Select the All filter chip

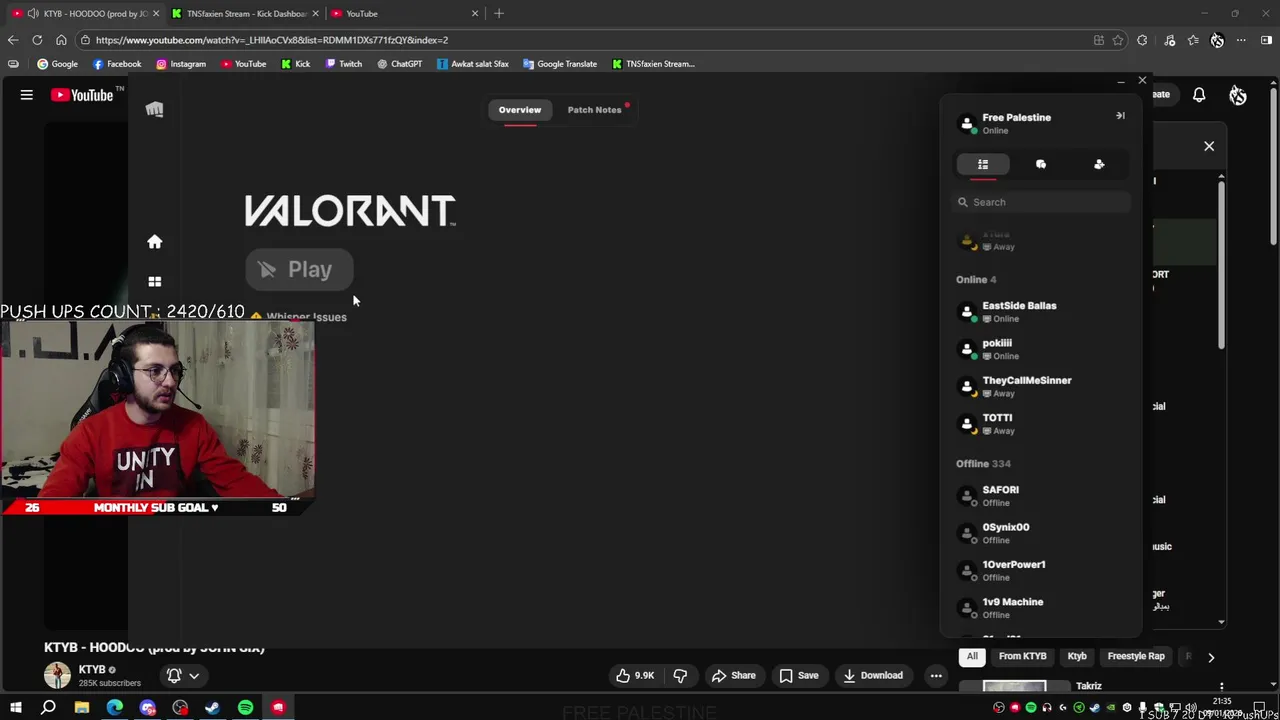[x=972, y=656]
